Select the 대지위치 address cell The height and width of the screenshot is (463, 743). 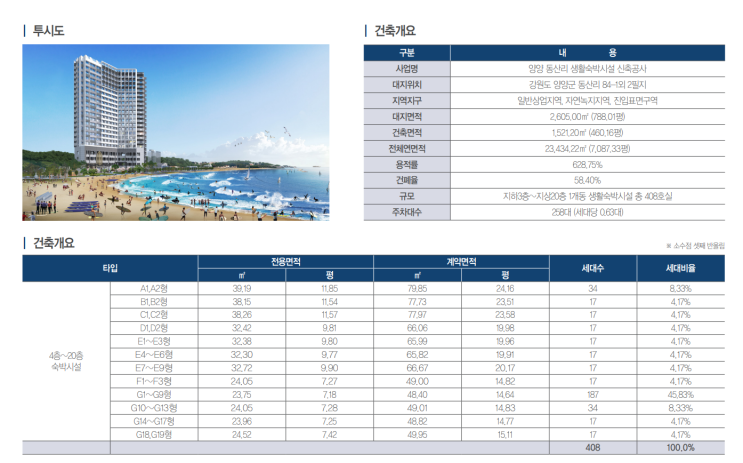pyautogui.click(x=588, y=85)
